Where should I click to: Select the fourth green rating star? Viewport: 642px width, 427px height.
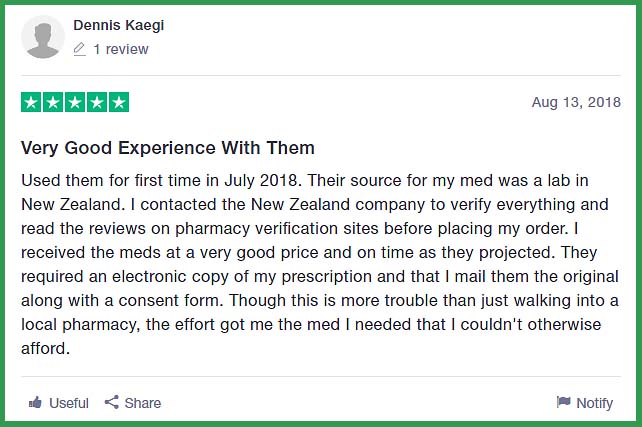(97, 102)
